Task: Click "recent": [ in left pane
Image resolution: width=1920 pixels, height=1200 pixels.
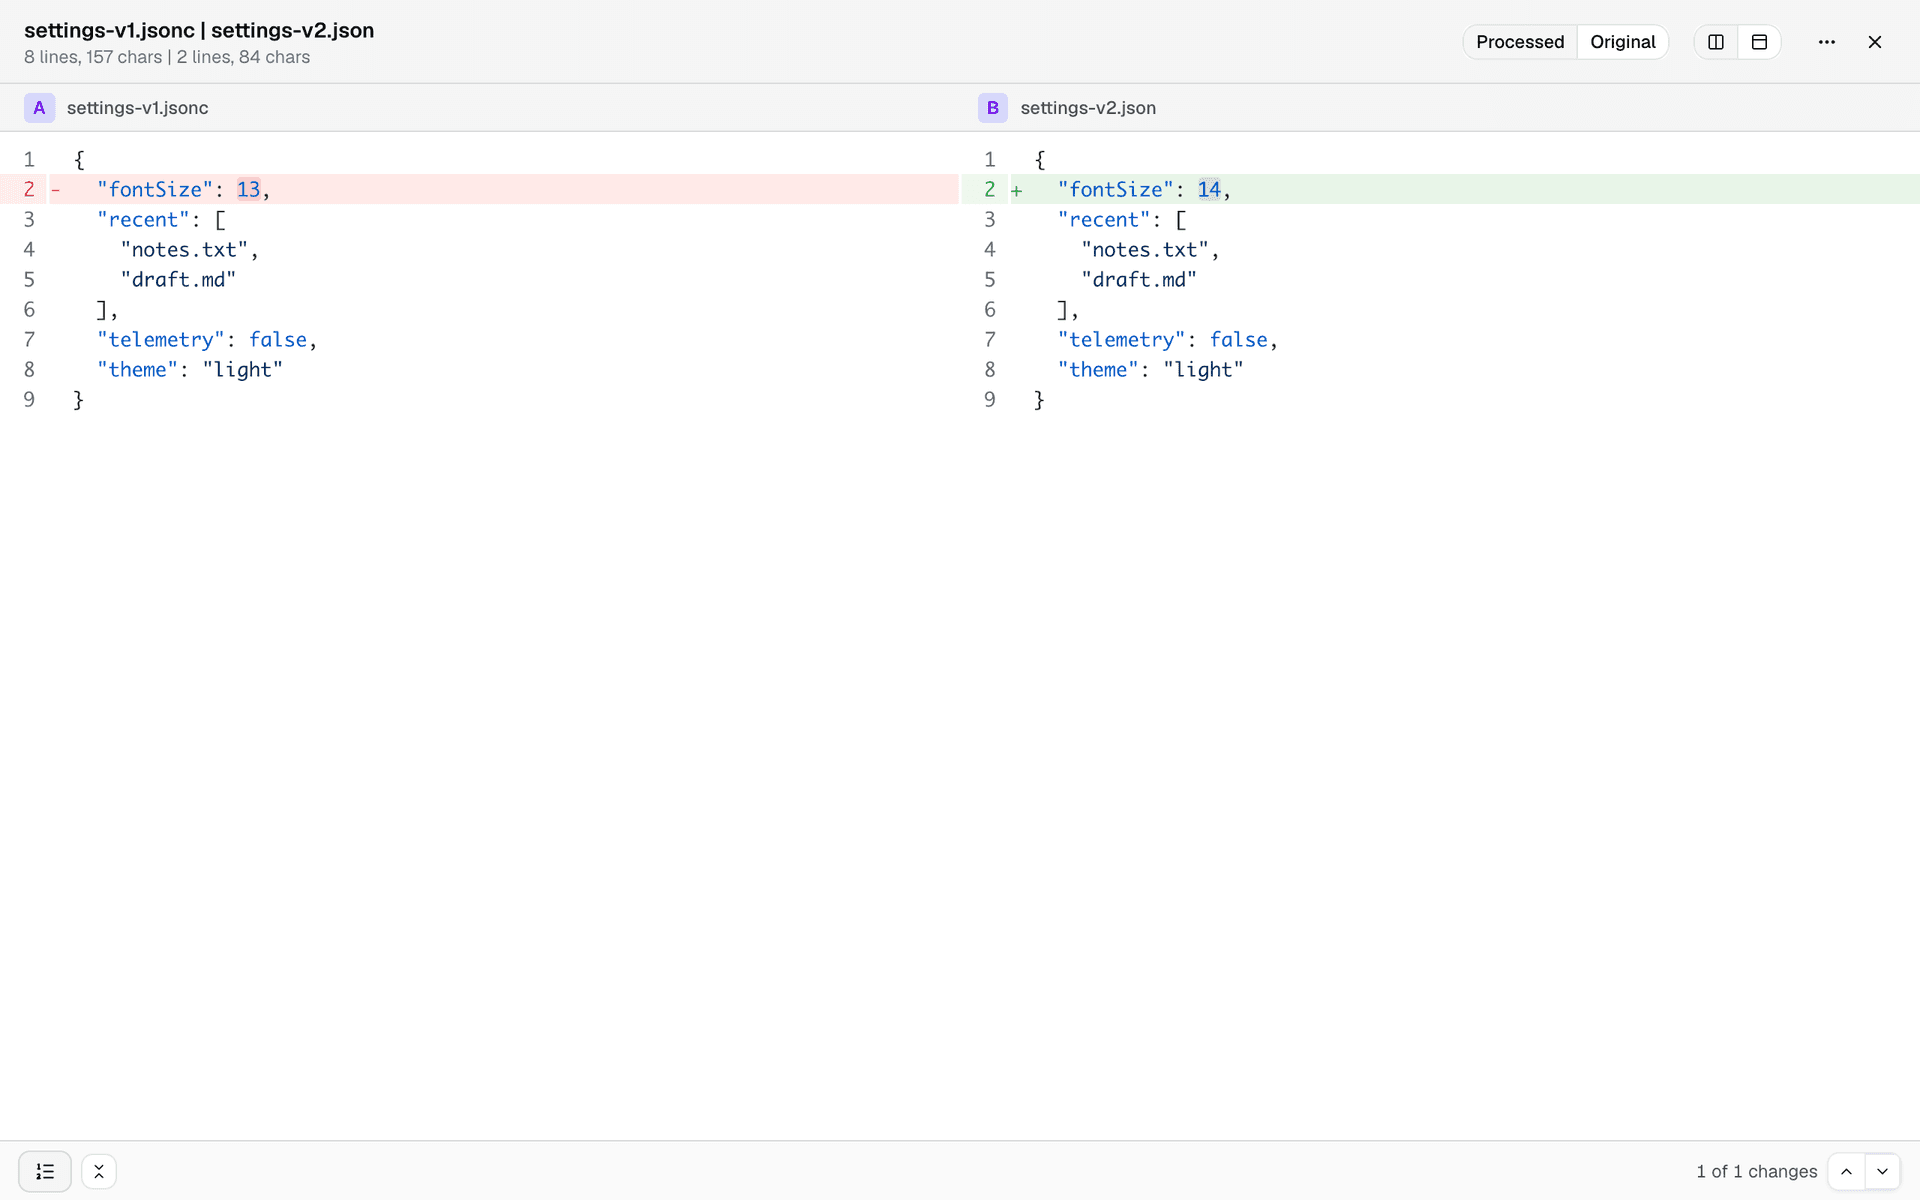Action: (x=162, y=220)
